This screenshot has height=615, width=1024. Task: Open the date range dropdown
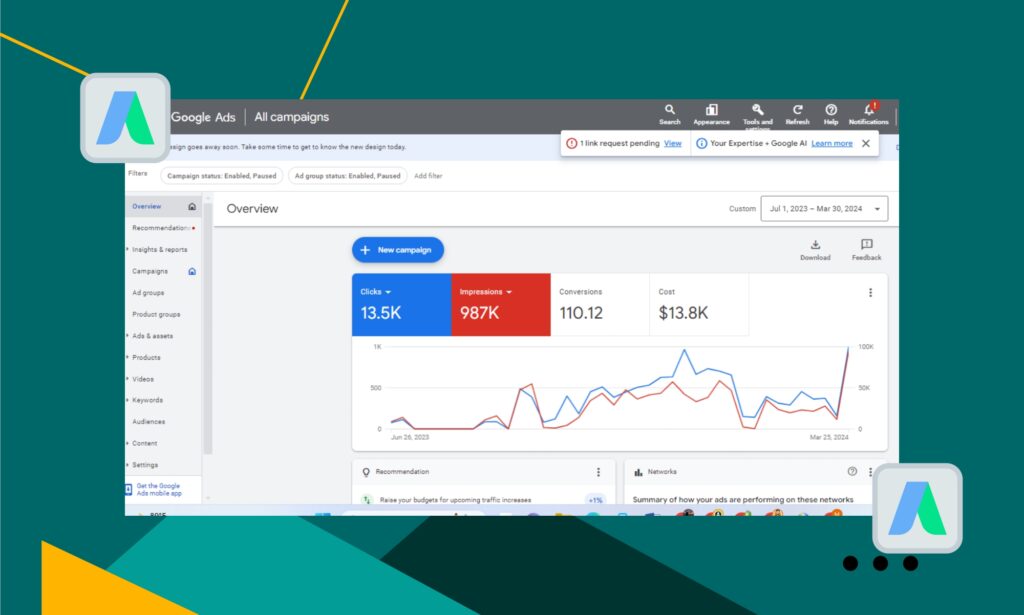(x=824, y=209)
